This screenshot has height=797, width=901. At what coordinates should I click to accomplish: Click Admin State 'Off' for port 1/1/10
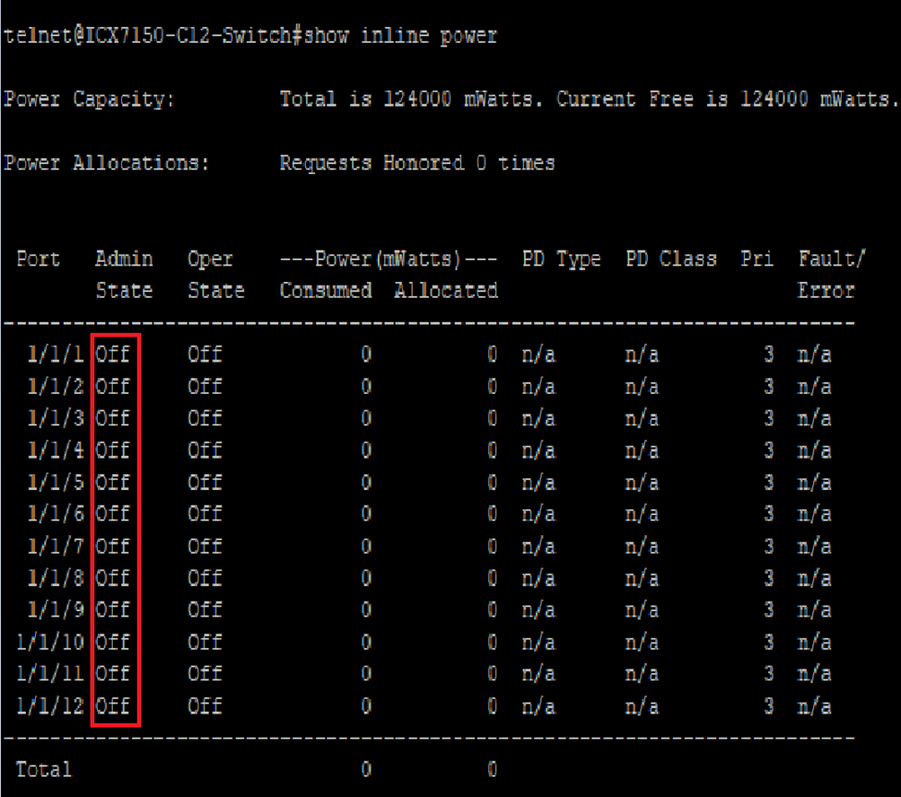(x=113, y=642)
